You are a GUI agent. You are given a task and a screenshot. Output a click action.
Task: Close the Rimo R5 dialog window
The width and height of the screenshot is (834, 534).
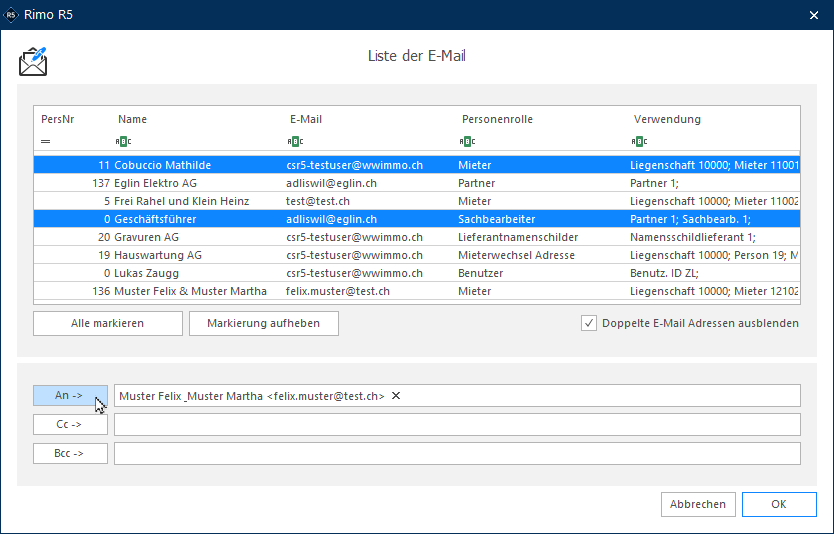click(814, 15)
